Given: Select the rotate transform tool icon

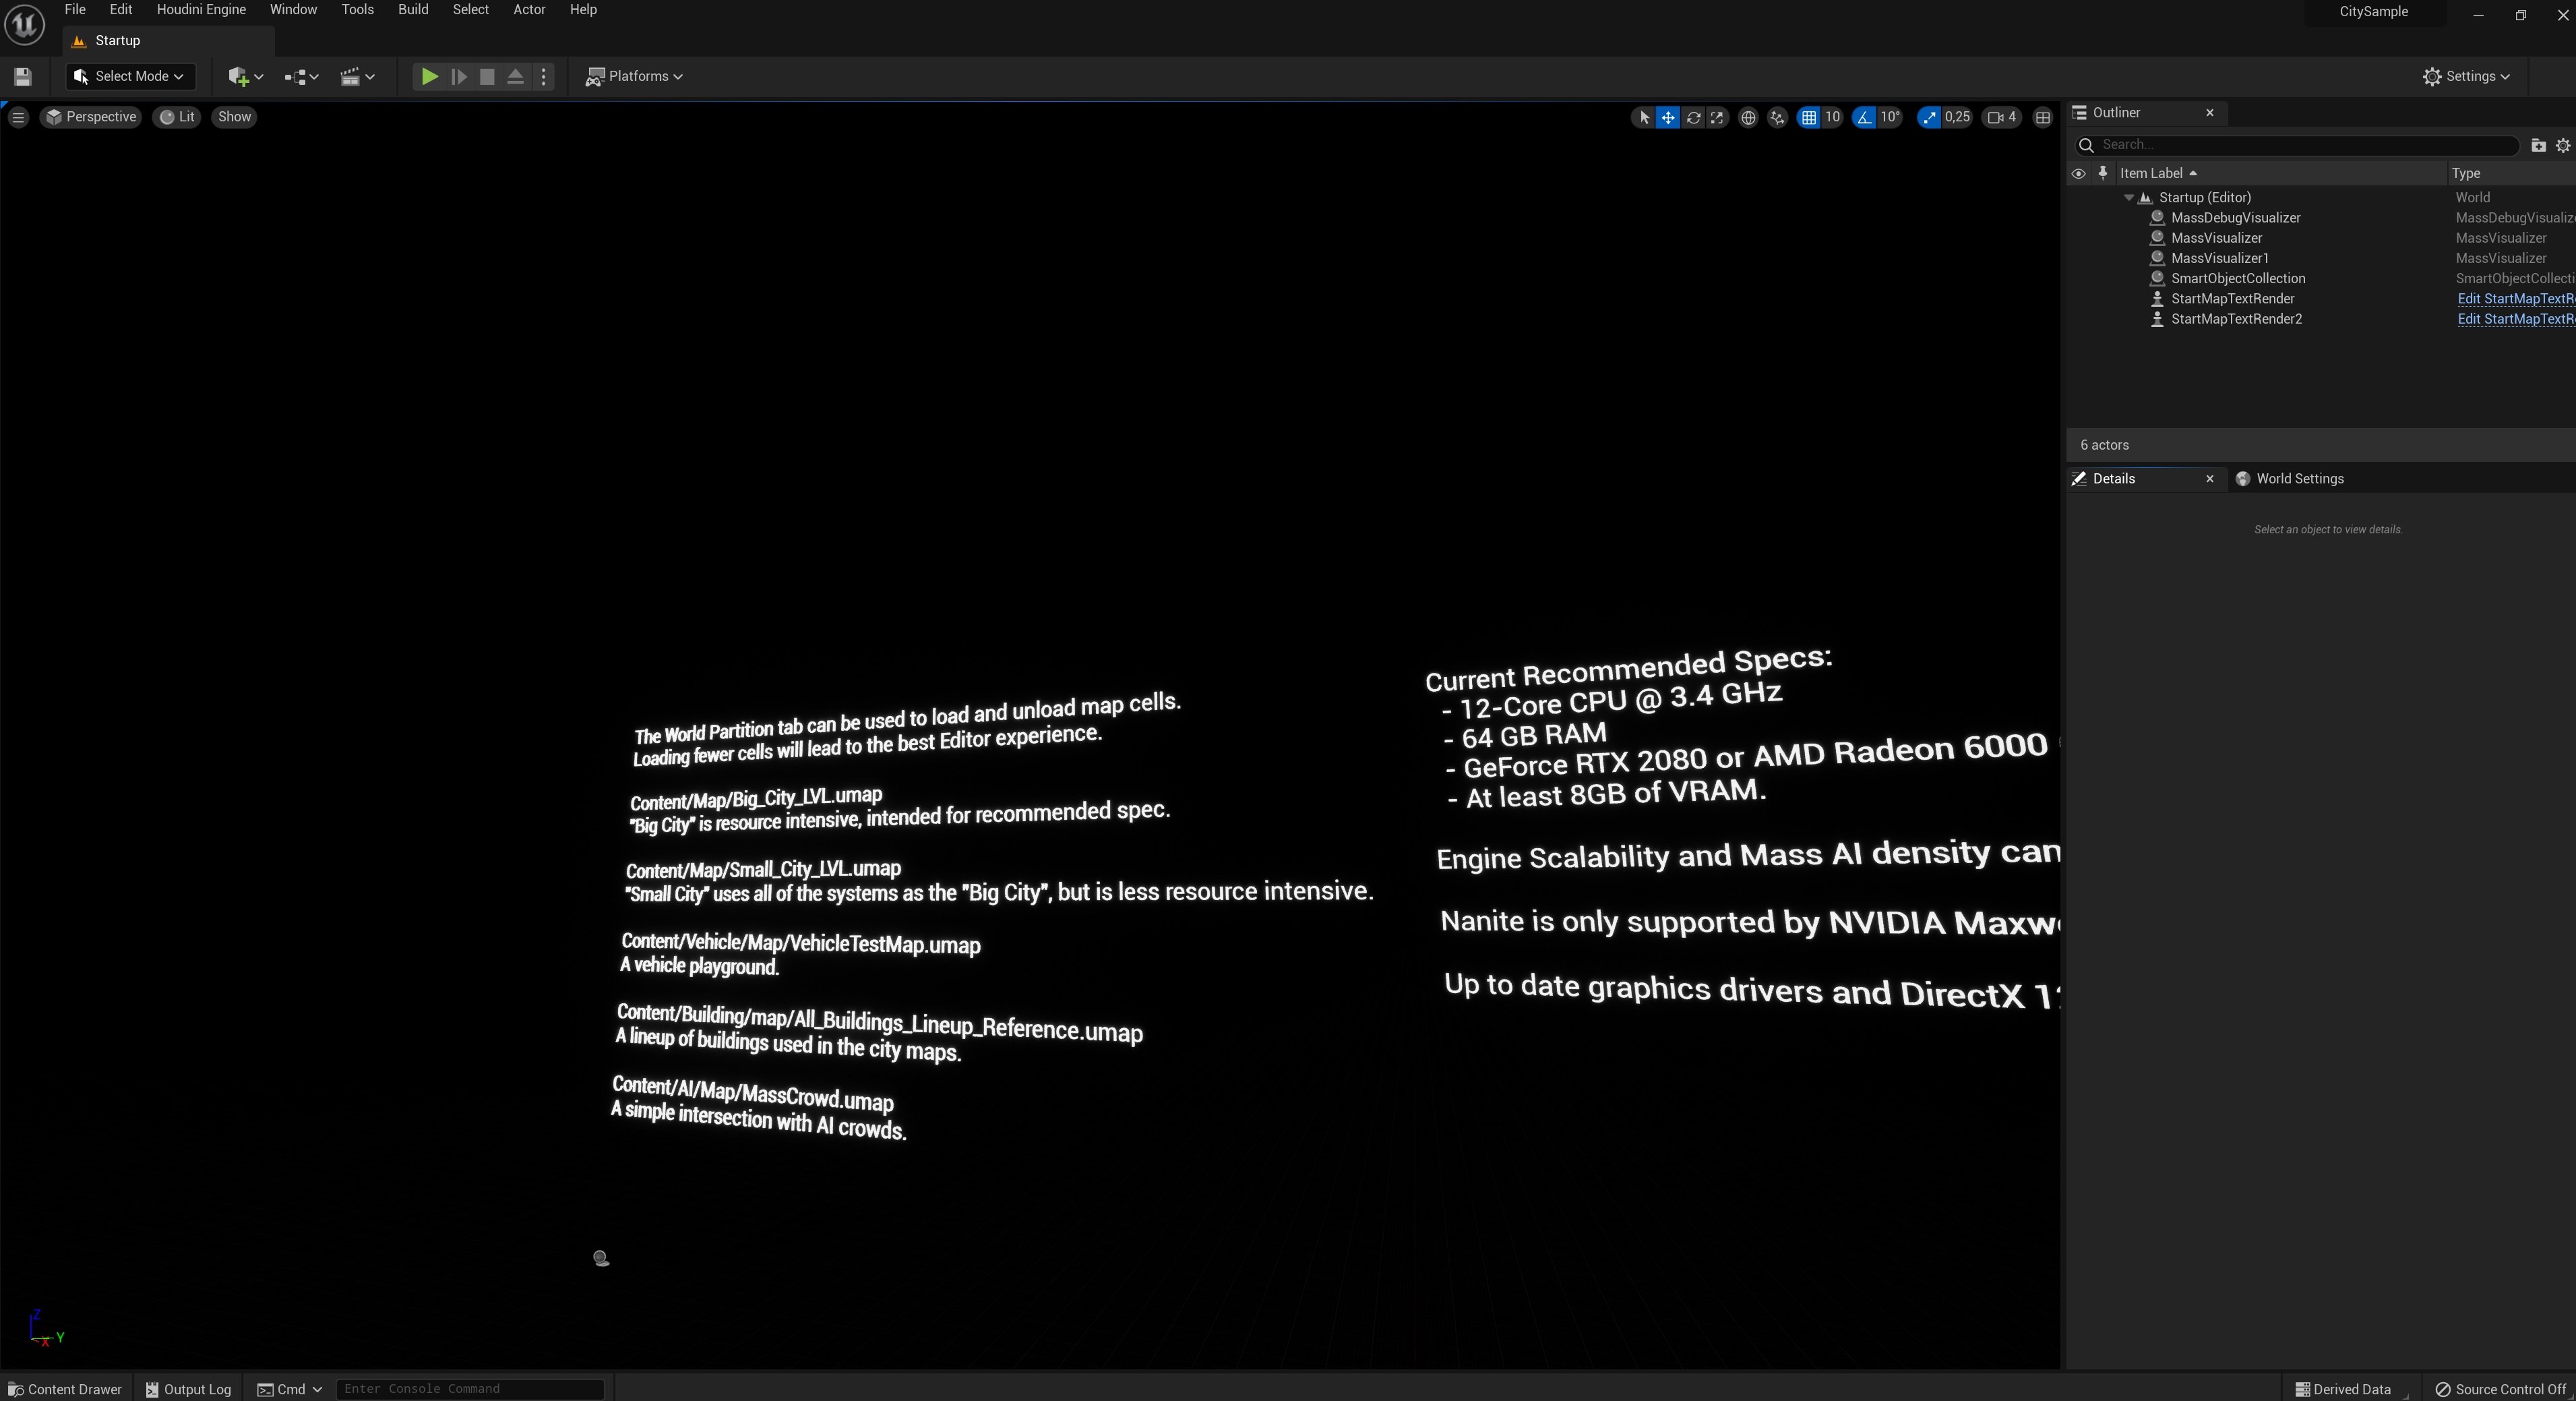Looking at the screenshot, I should (x=1693, y=117).
